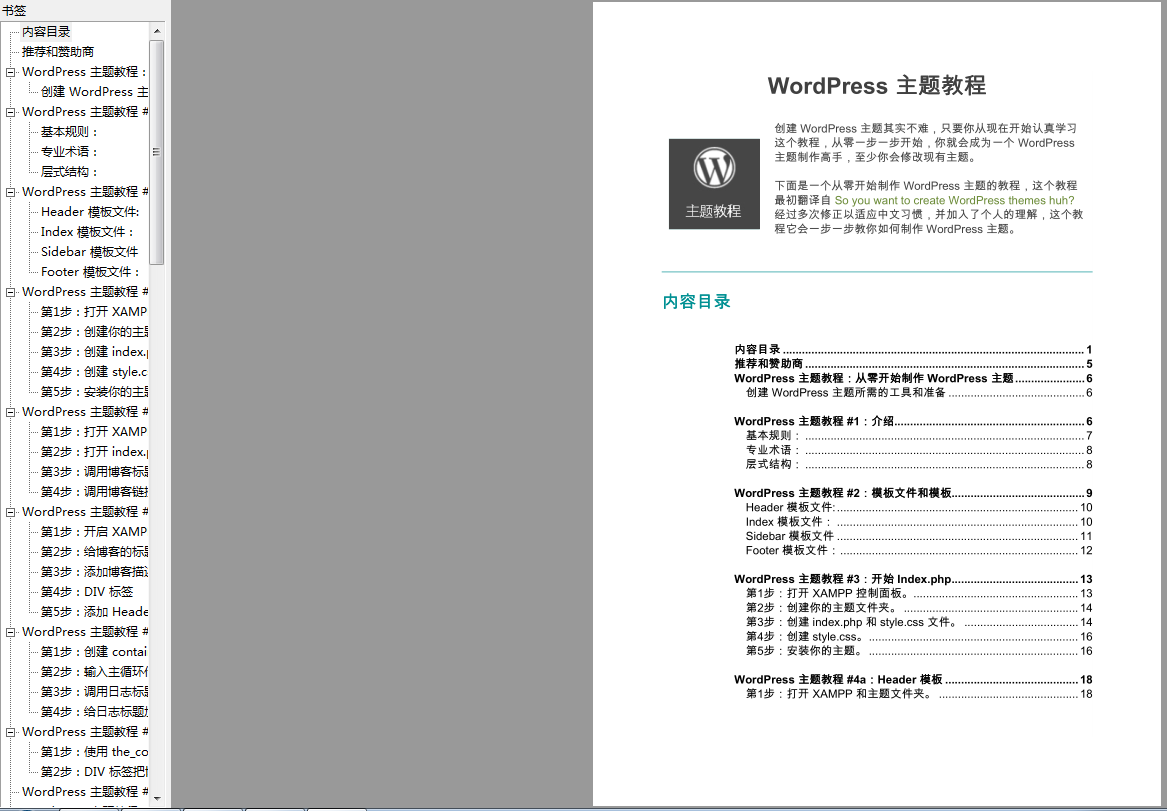This screenshot has width=1167, height=811.
Task: Open the '创建 WordPress 主' bookmark
Action: 95,92
